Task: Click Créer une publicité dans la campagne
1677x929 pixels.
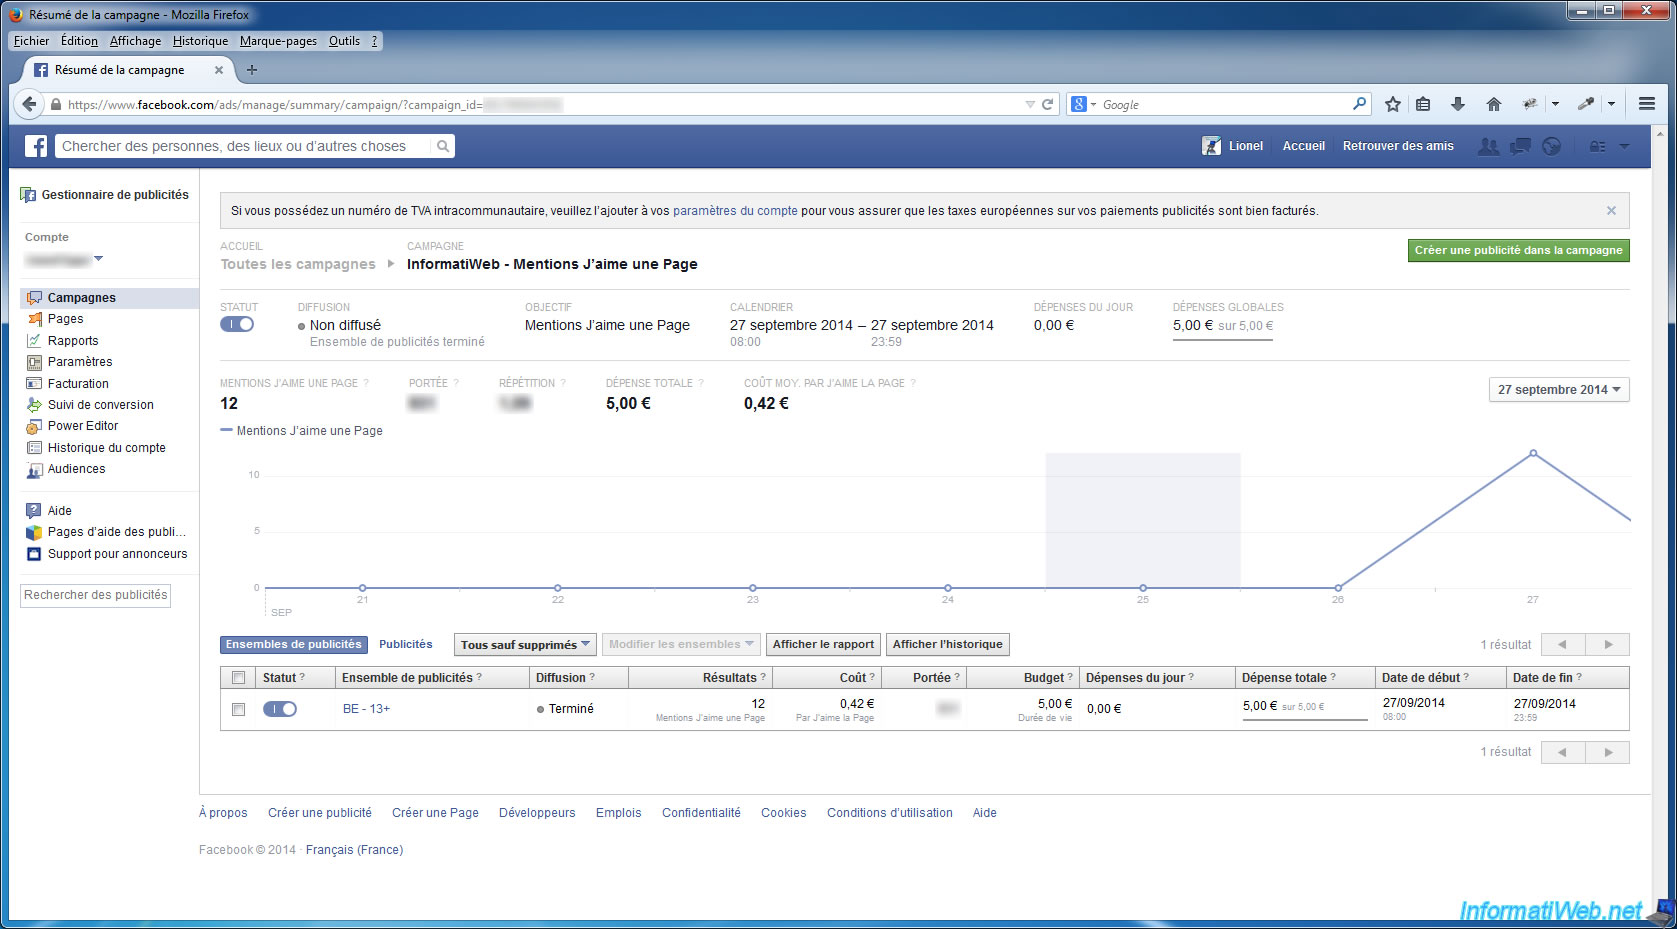Action: tap(1518, 251)
